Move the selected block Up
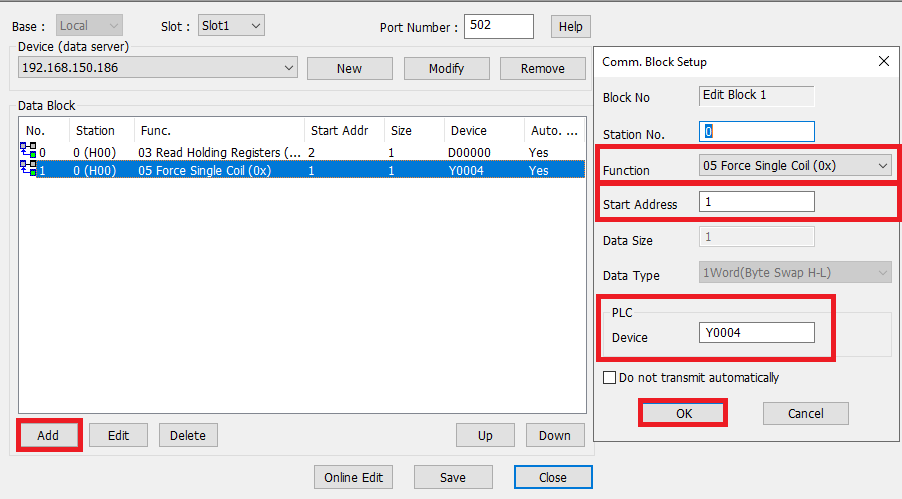Image resolution: width=902 pixels, height=499 pixels. pos(485,435)
